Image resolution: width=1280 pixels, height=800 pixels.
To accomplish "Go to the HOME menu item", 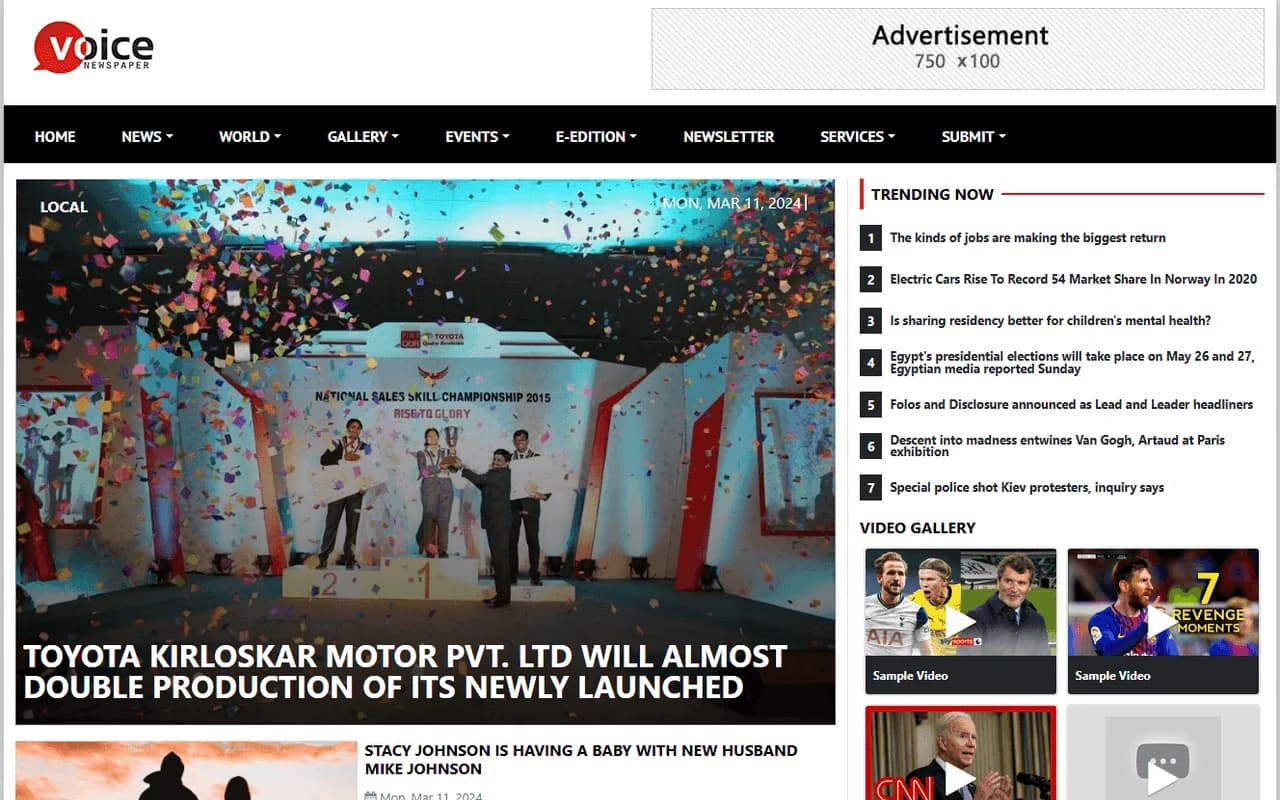I will tap(54, 136).
